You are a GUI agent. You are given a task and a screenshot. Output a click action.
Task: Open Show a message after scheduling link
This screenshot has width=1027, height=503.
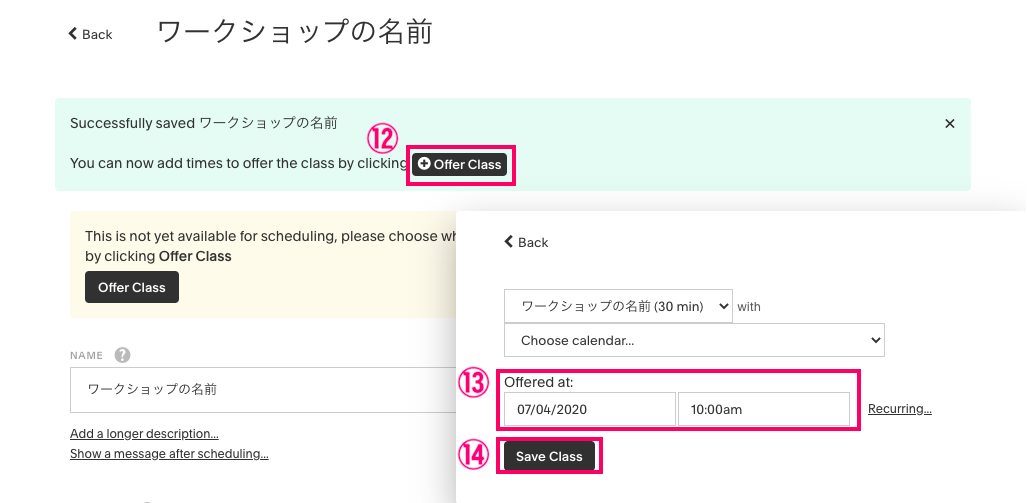coord(169,453)
